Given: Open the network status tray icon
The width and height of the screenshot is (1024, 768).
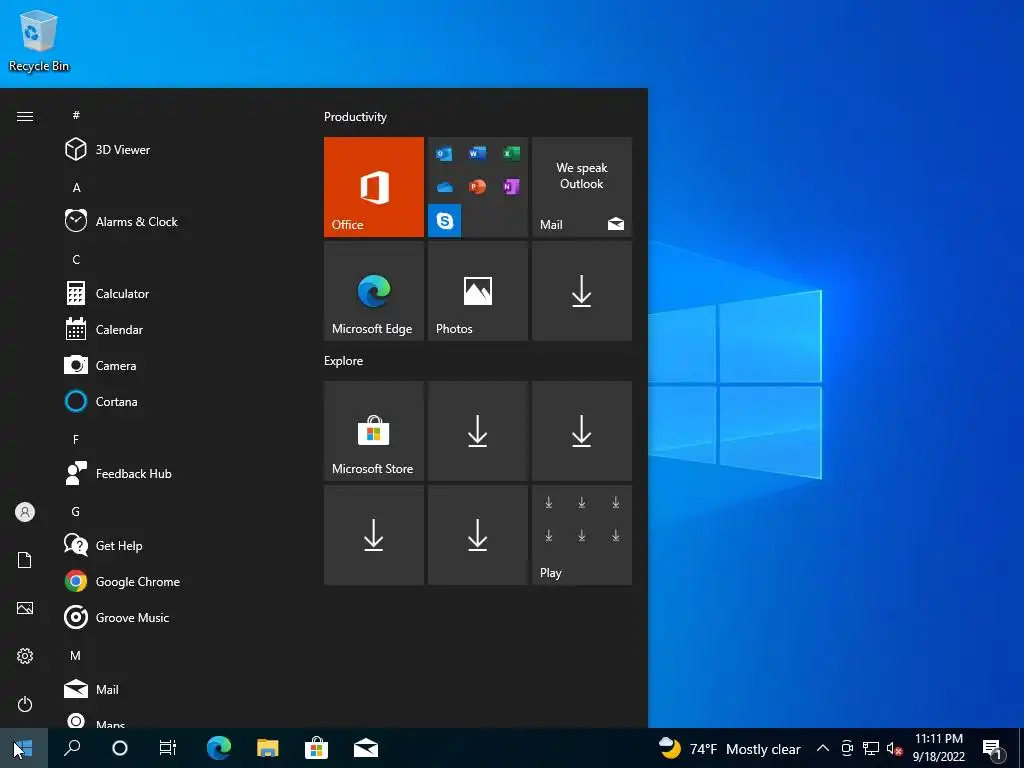Looking at the screenshot, I should pos(871,748).
